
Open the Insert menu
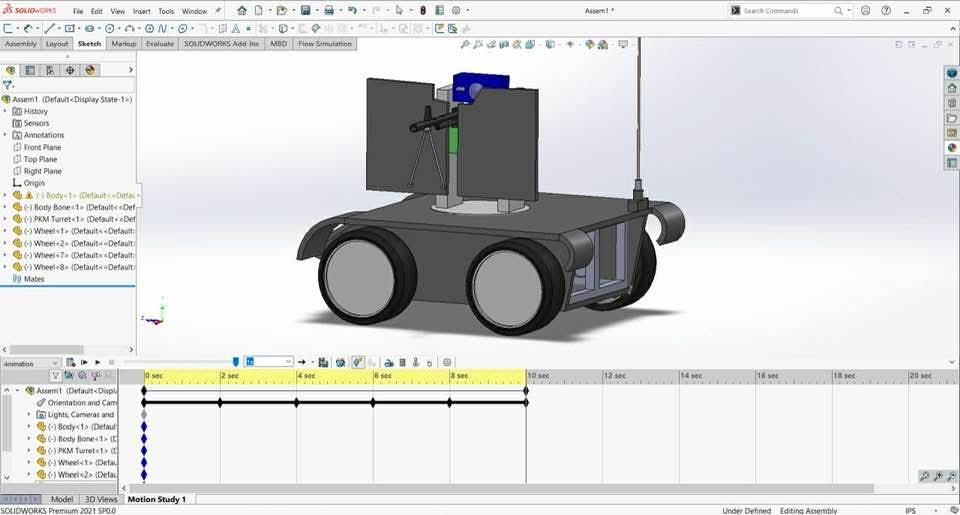[x=141, y=11]
